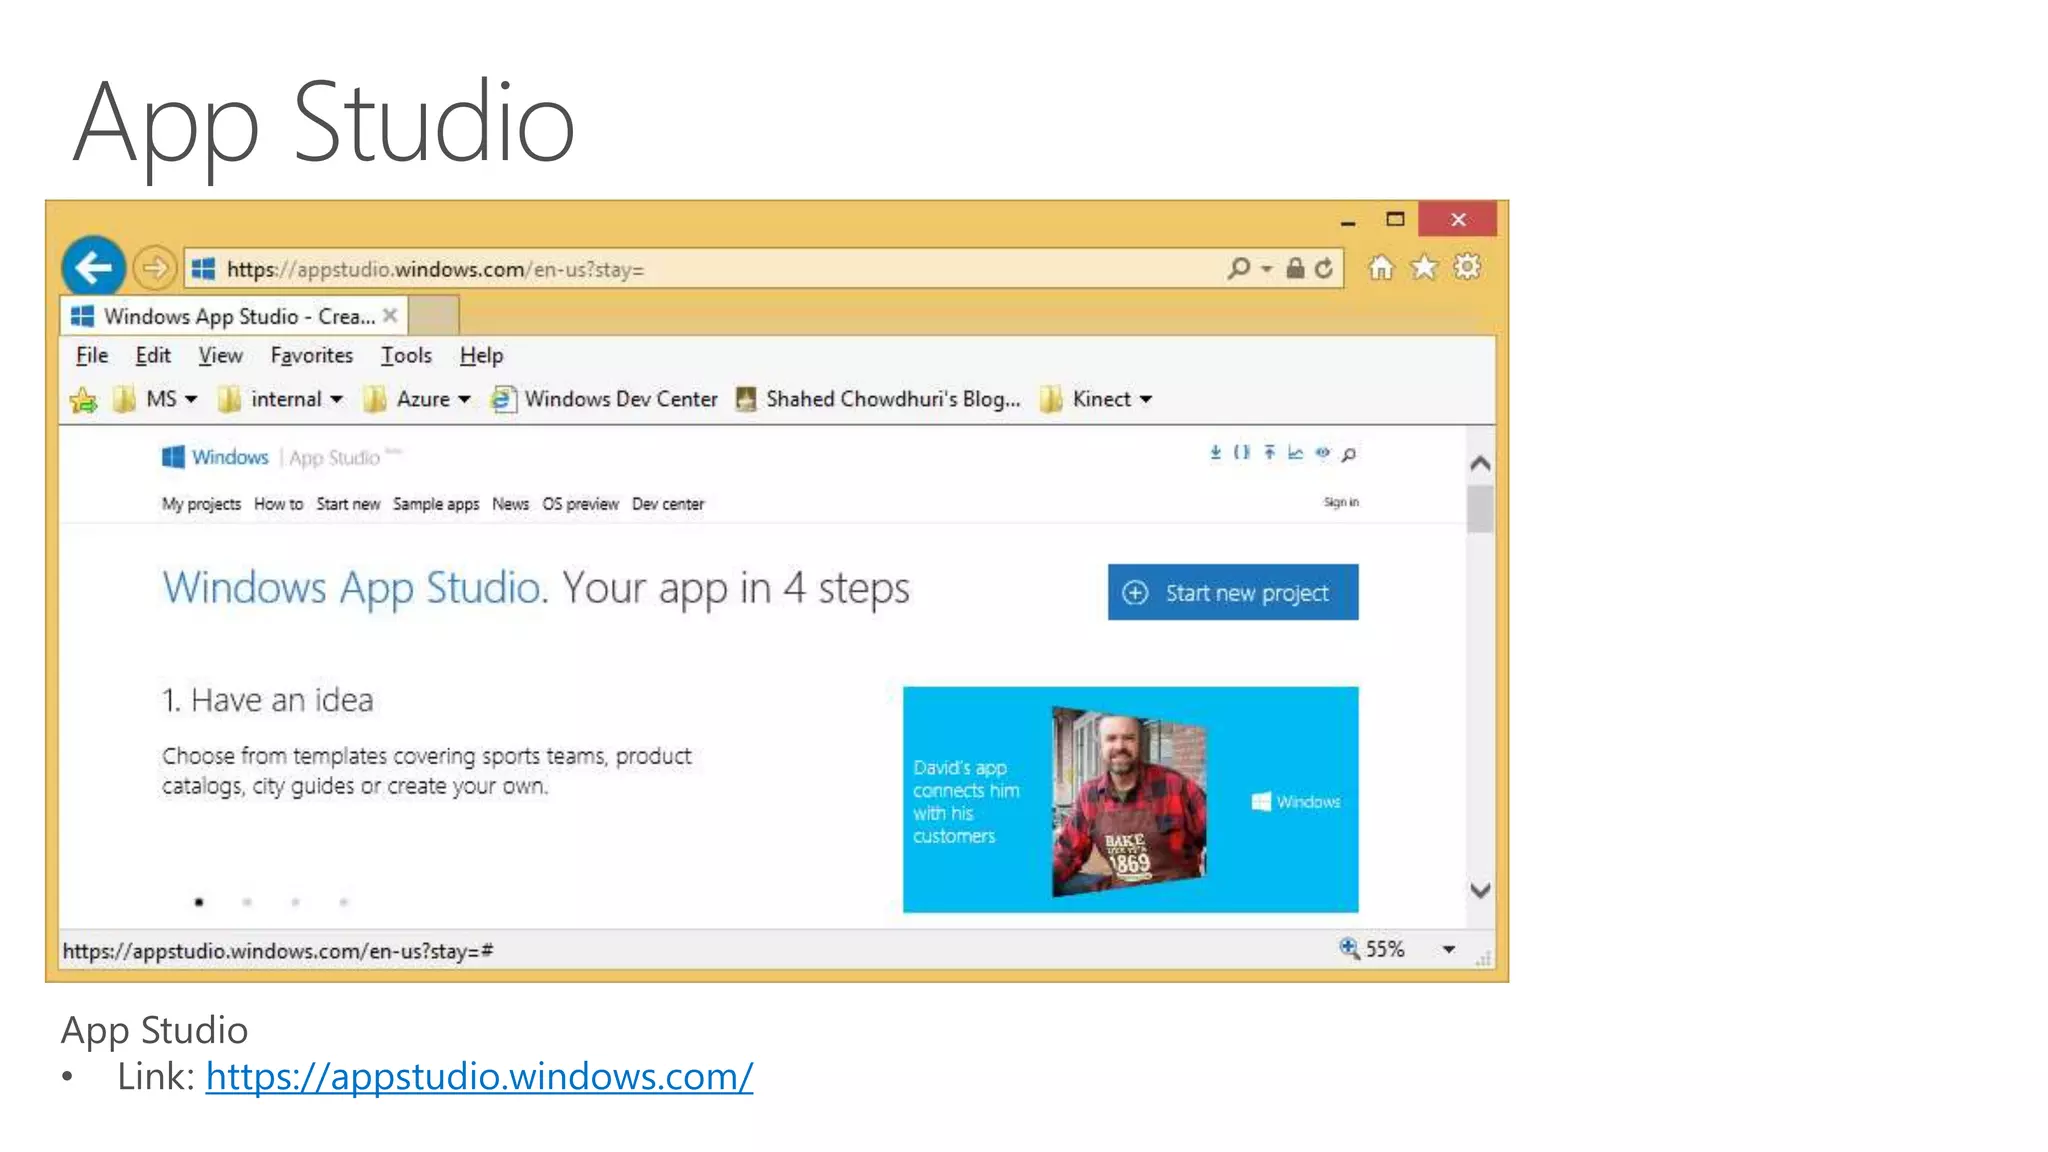Open Windows Dev Center favorite

tap(604, 399)
